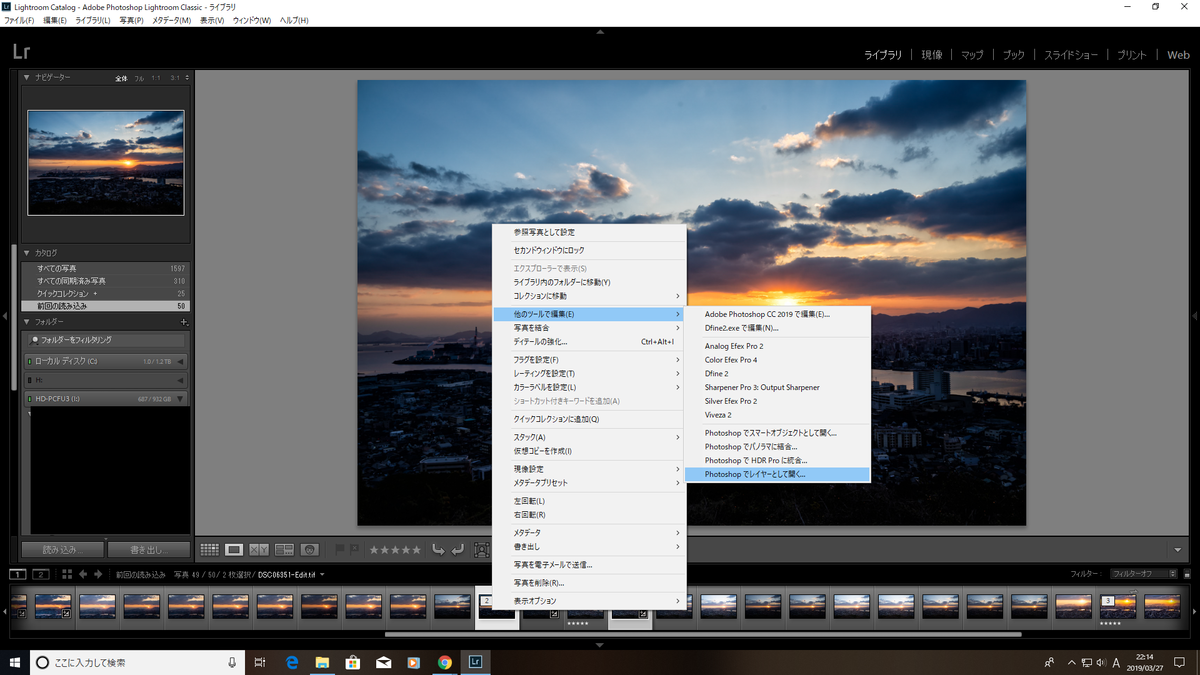Switch to 現像 (Develop) module
This screenshot has width=1200, height=675.
pos(932,55)
